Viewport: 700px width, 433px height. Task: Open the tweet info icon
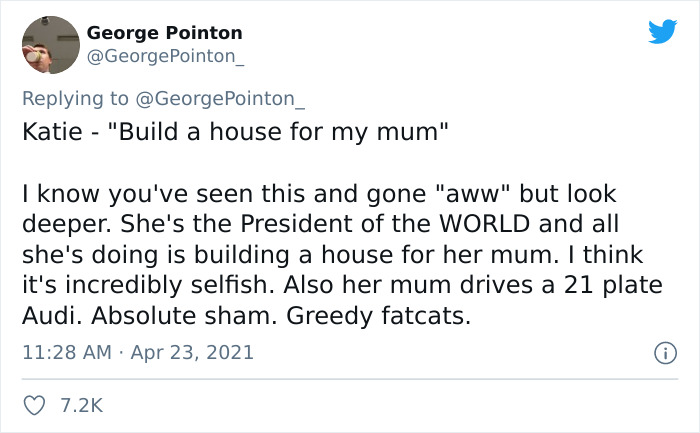tap(661, 353)
